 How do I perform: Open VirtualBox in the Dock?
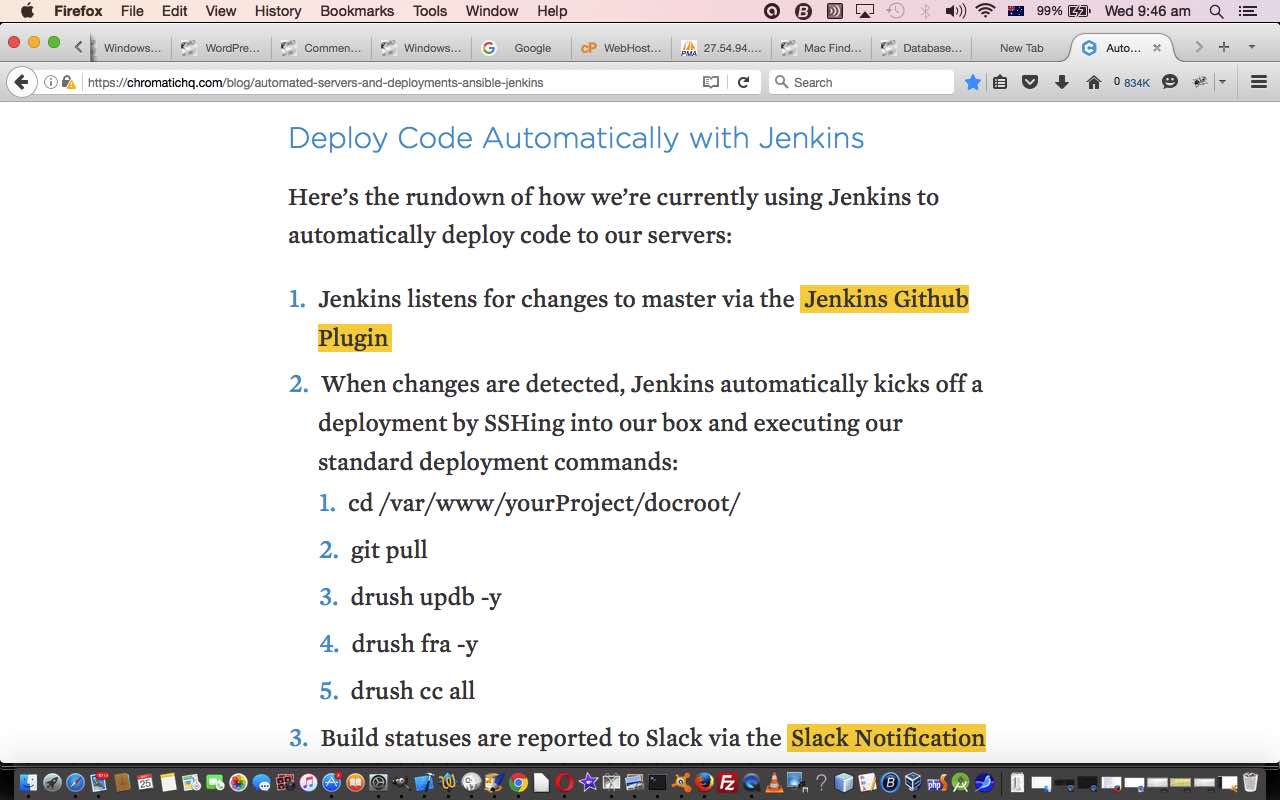(913, 783)
